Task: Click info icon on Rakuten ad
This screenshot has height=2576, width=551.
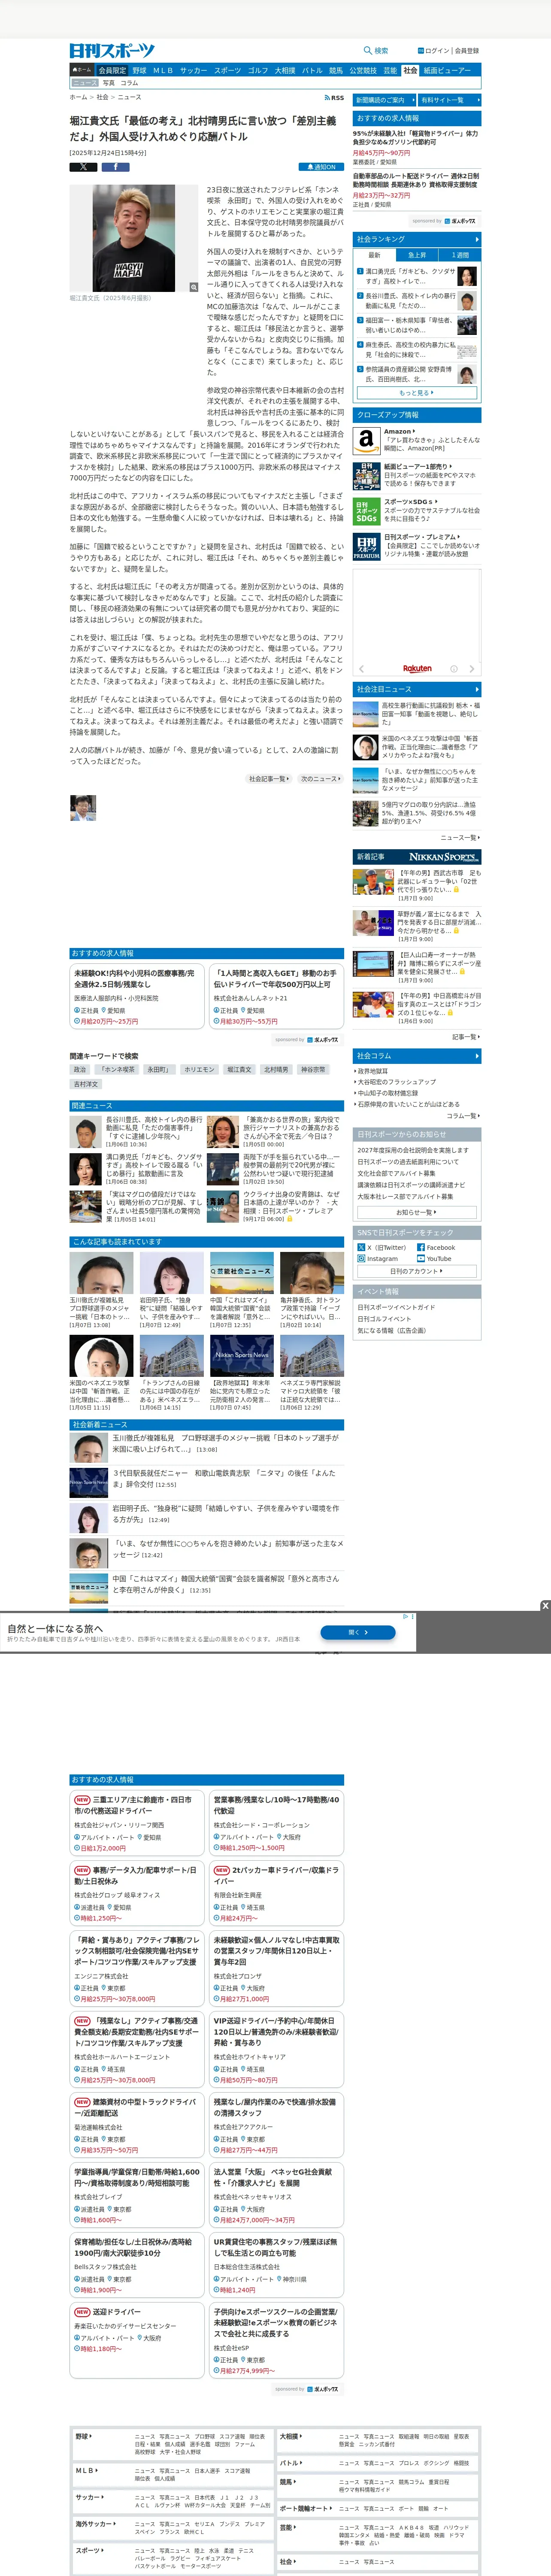Action: tap(454, 669)
